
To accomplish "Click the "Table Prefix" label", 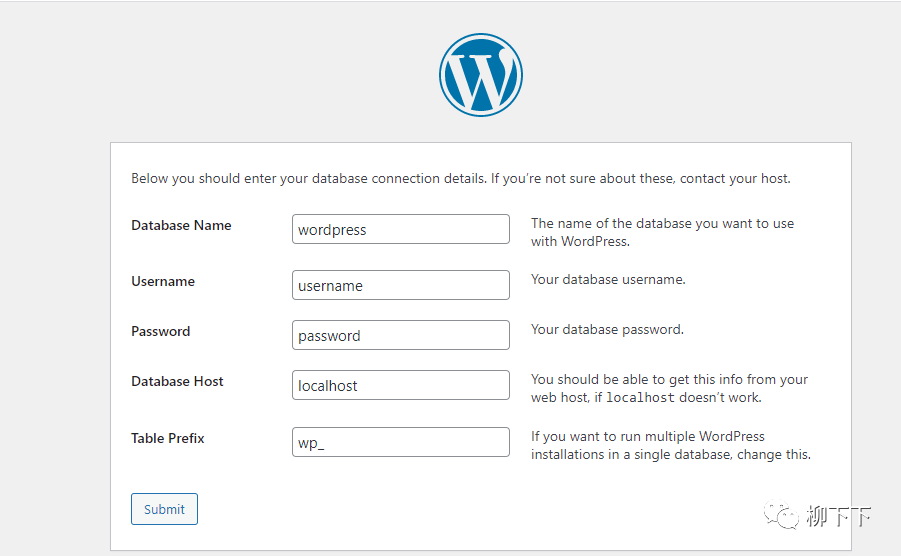I will (168, 438).
